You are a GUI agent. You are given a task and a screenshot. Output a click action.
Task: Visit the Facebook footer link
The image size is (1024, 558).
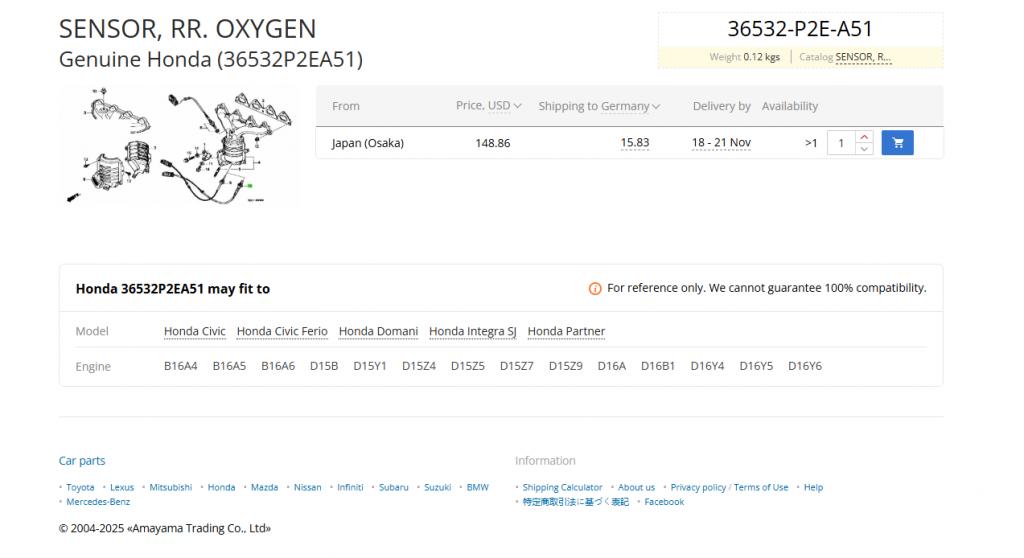[x=664, y=502]
